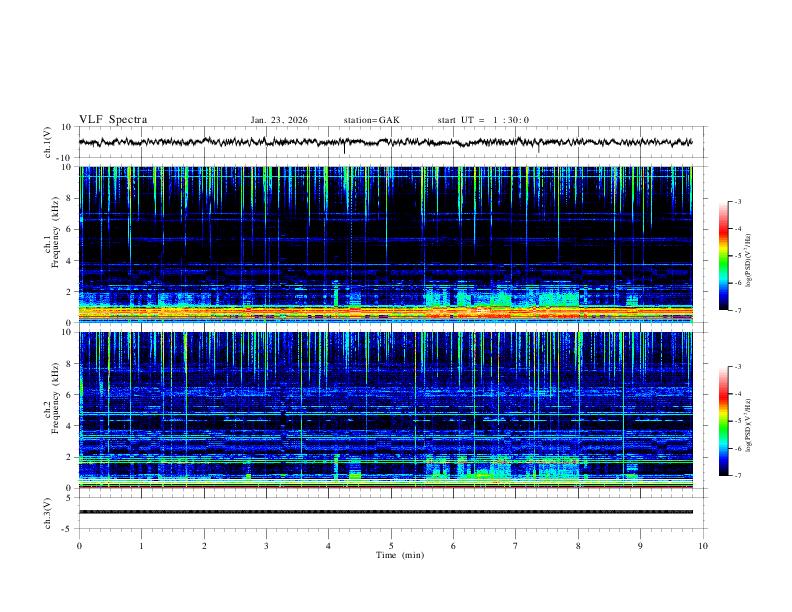Click the "Time (min)" axis label
Screen dimensions: 792x612
click(400, 555)
